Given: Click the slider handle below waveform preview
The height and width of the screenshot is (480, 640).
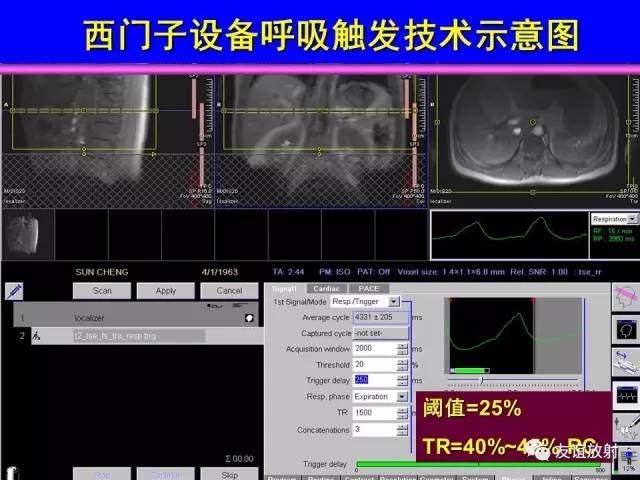Looking at the screenshot, I should 482,380.
